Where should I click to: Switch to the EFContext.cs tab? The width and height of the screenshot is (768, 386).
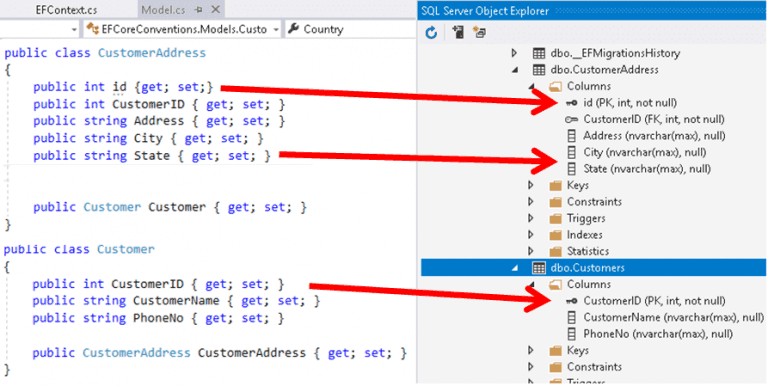tap(66, 10)
